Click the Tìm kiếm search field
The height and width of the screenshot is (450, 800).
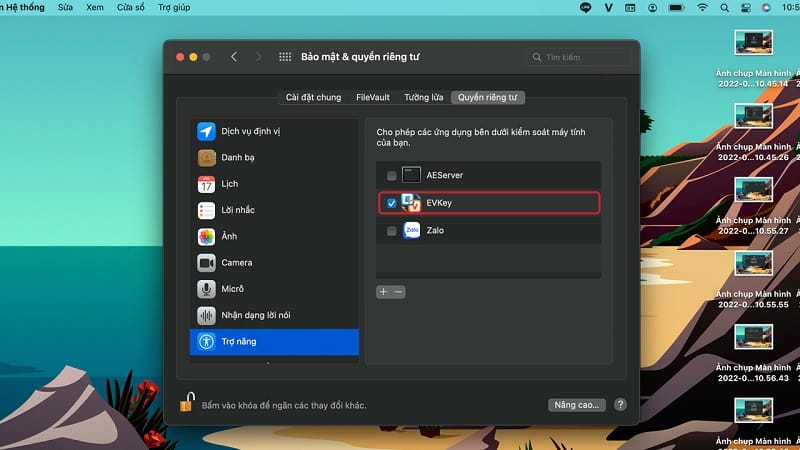[583, 57]
